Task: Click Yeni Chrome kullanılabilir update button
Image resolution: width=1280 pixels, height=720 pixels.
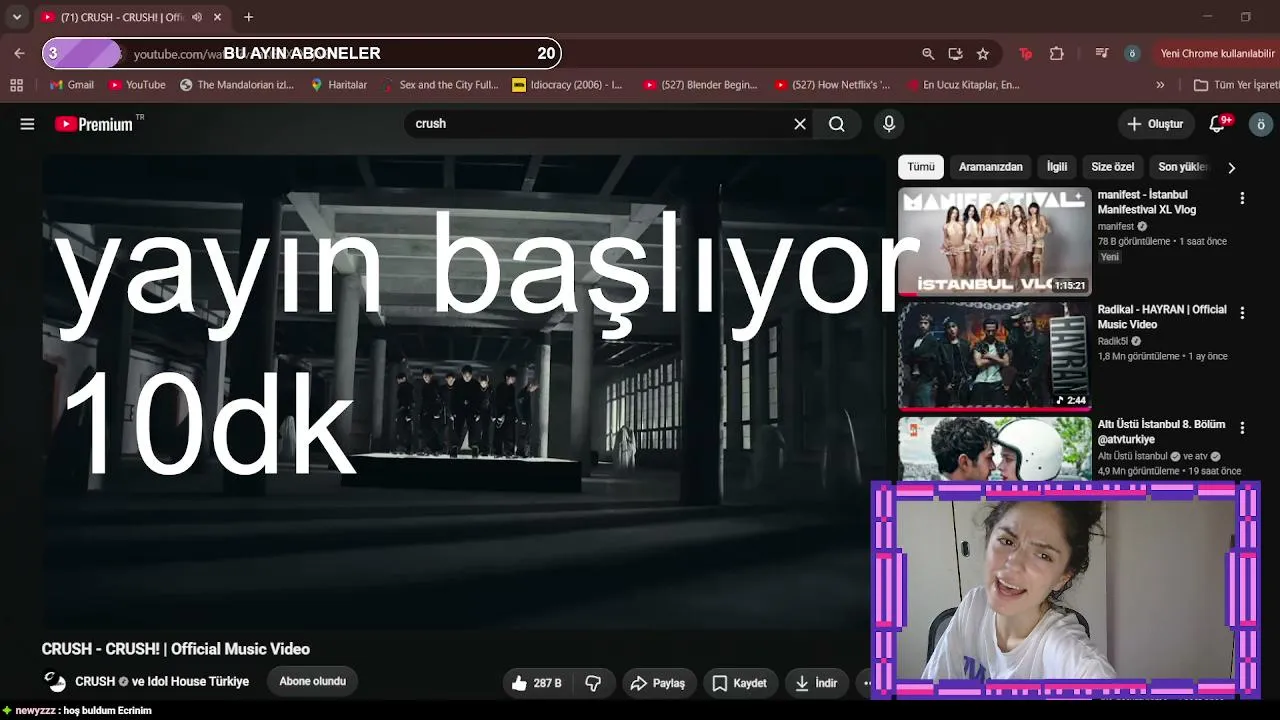Action: coord(1216,54)
